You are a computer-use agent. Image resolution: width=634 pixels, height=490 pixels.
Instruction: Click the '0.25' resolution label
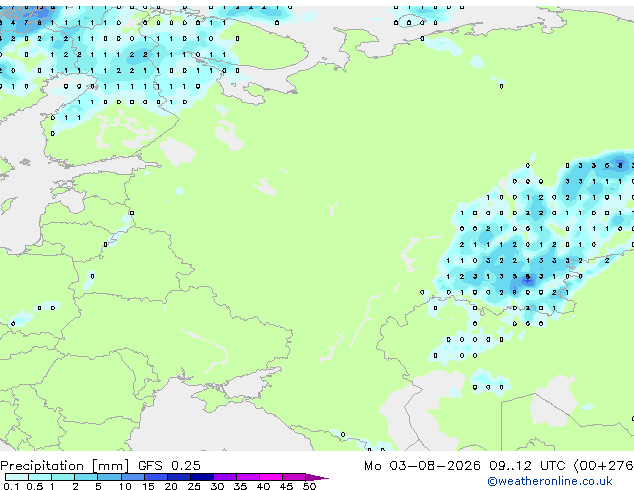click(186, 466)
